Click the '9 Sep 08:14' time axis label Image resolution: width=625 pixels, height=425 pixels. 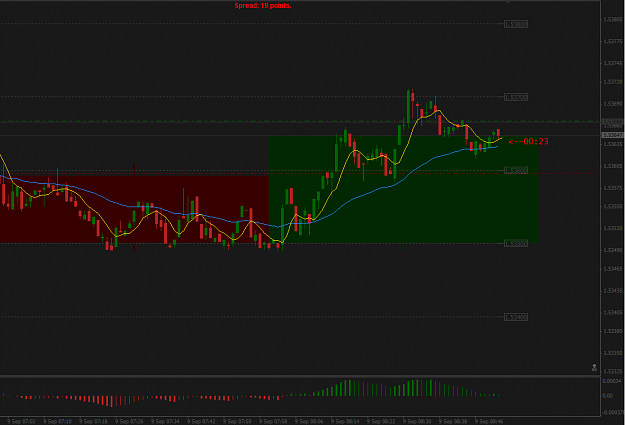(x=345, y=421)
